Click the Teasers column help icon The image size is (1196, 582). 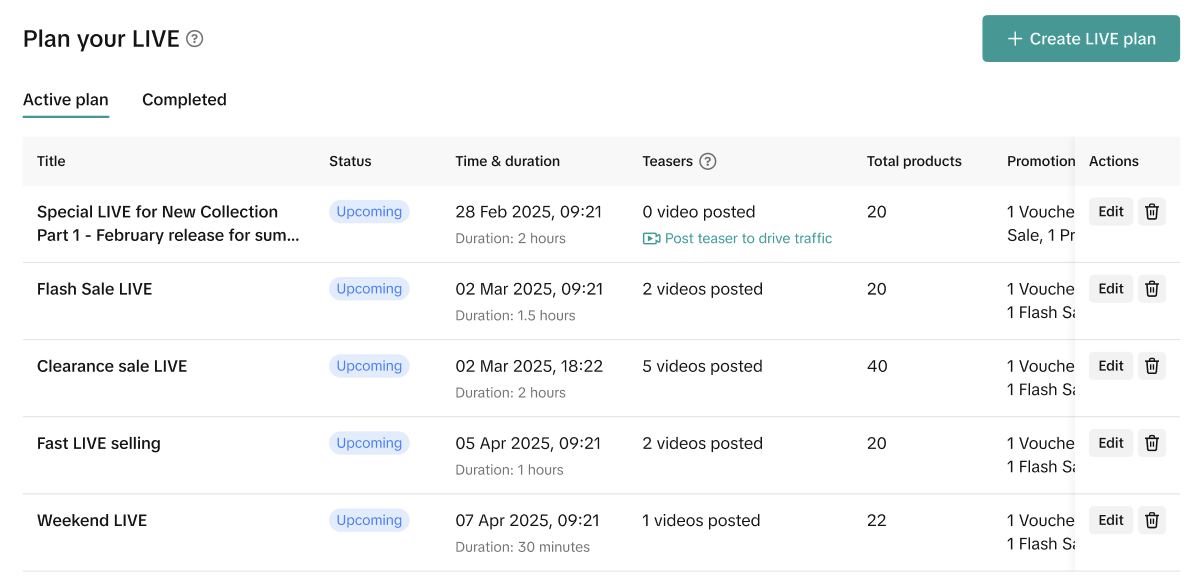pyautogui.click(x=708, y=161)
